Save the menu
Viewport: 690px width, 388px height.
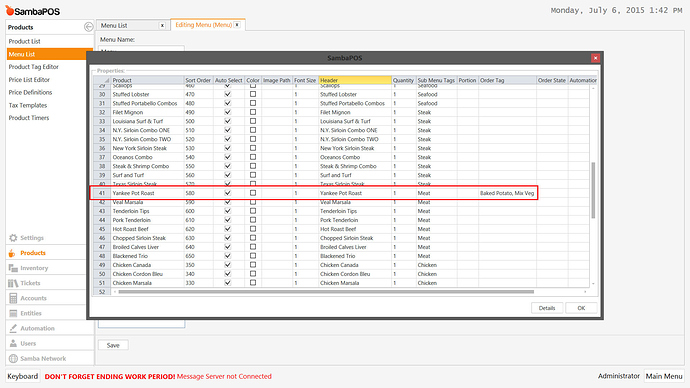pos(113,345)
